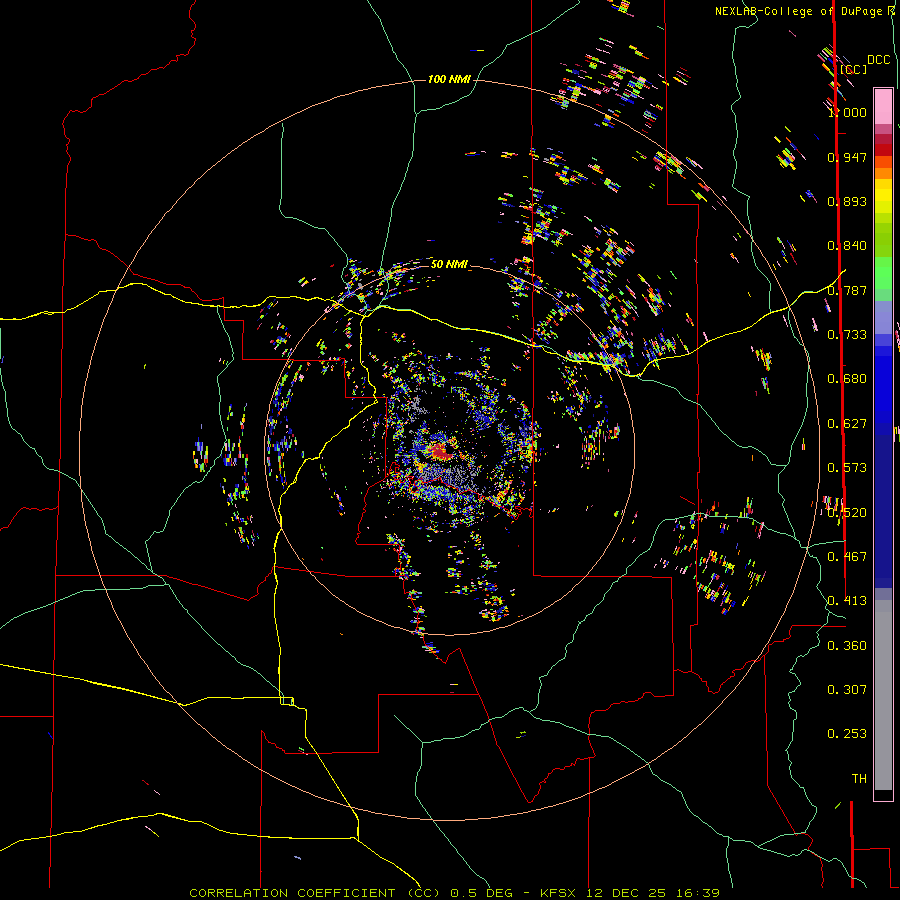Viewport: 900px width, 900px height.
Task: Click the 0.413 scale value
Action: [x=847, y=601]
